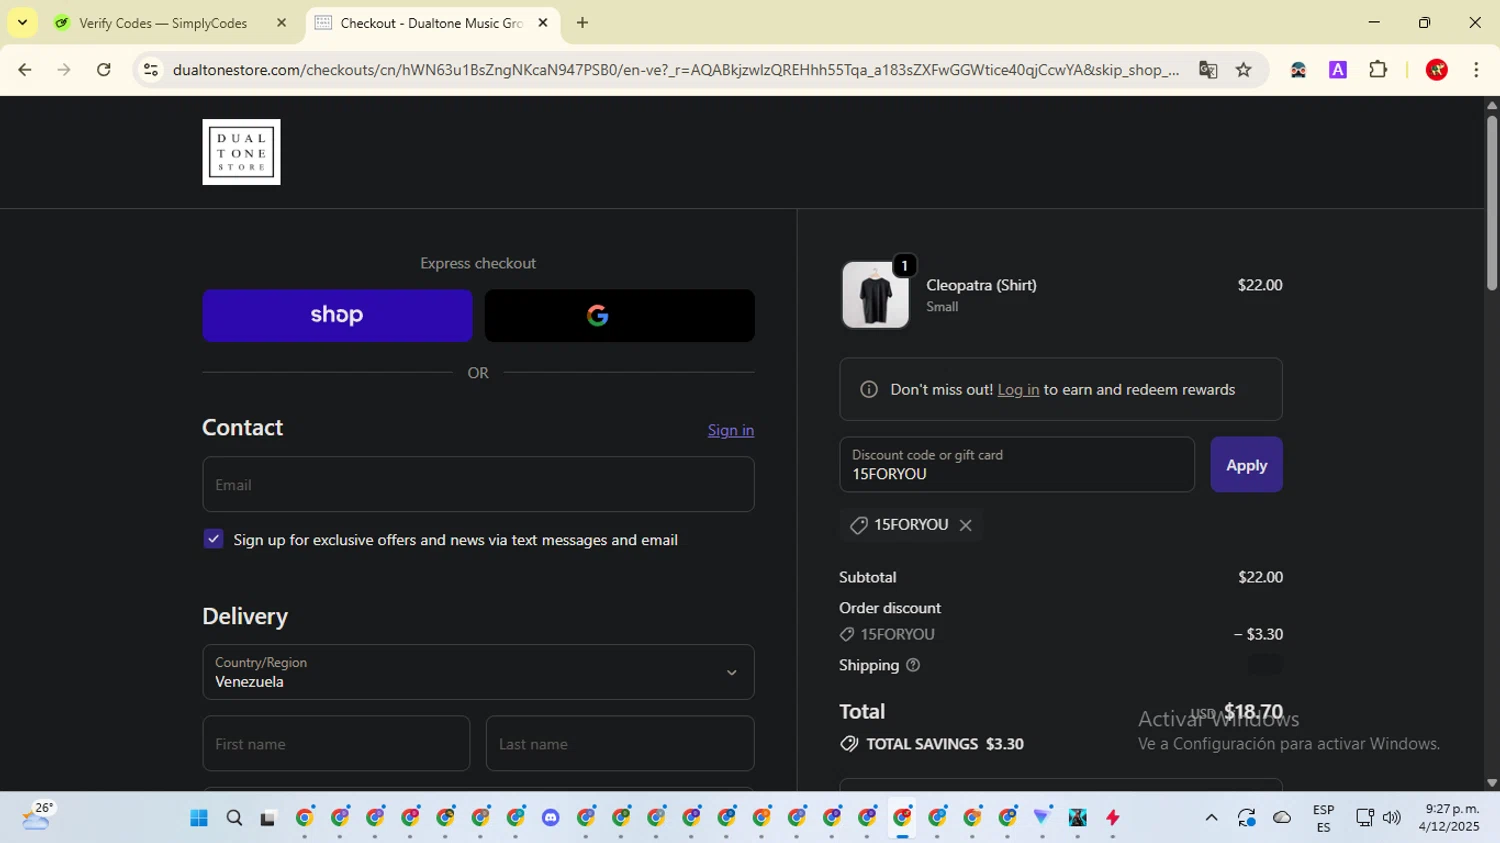This screenshot has width=1500, height=843.
Task: Open the Chrome three-dot menu
Action: pyautogui.click(x=1476, y=70)
